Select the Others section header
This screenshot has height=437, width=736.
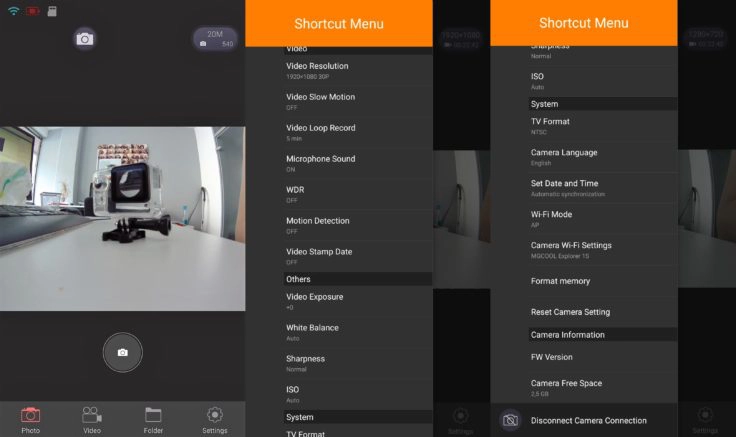pos(358,279)
